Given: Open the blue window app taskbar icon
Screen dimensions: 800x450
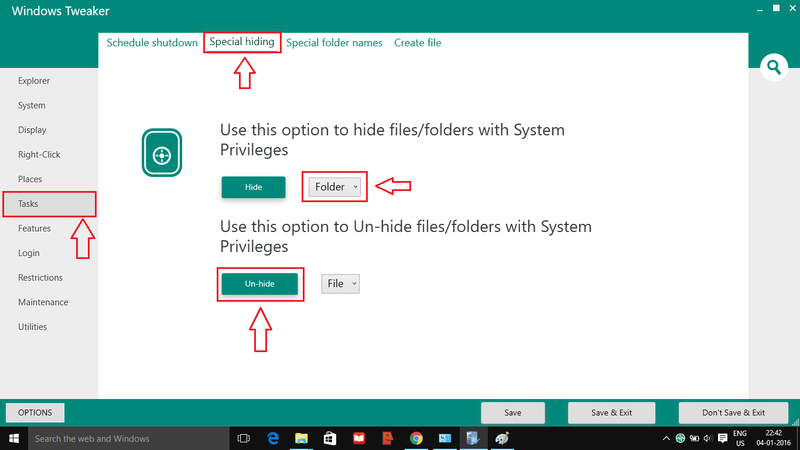Looking at the screenshot, I should pos(445,438).
